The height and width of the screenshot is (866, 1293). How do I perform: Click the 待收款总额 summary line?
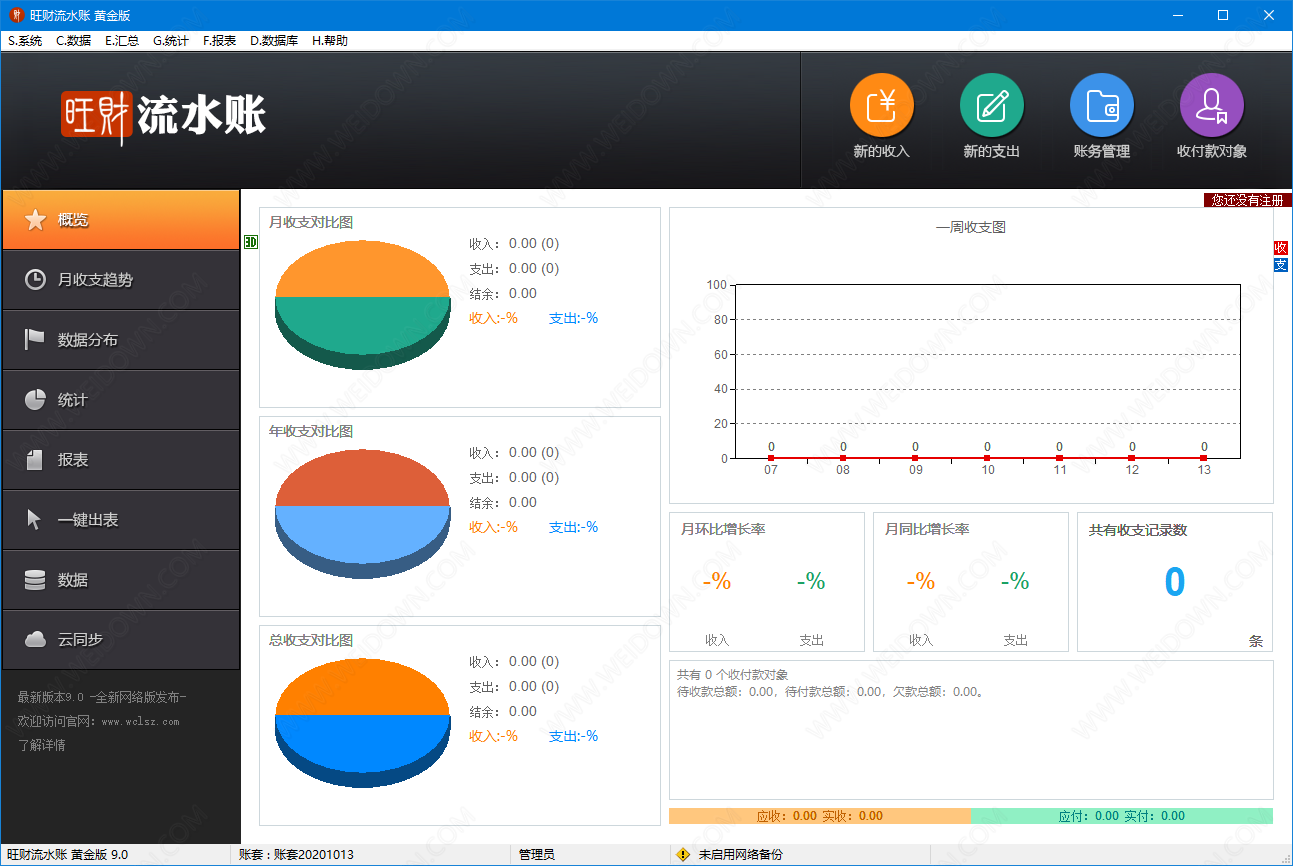[x=831, y=691]
